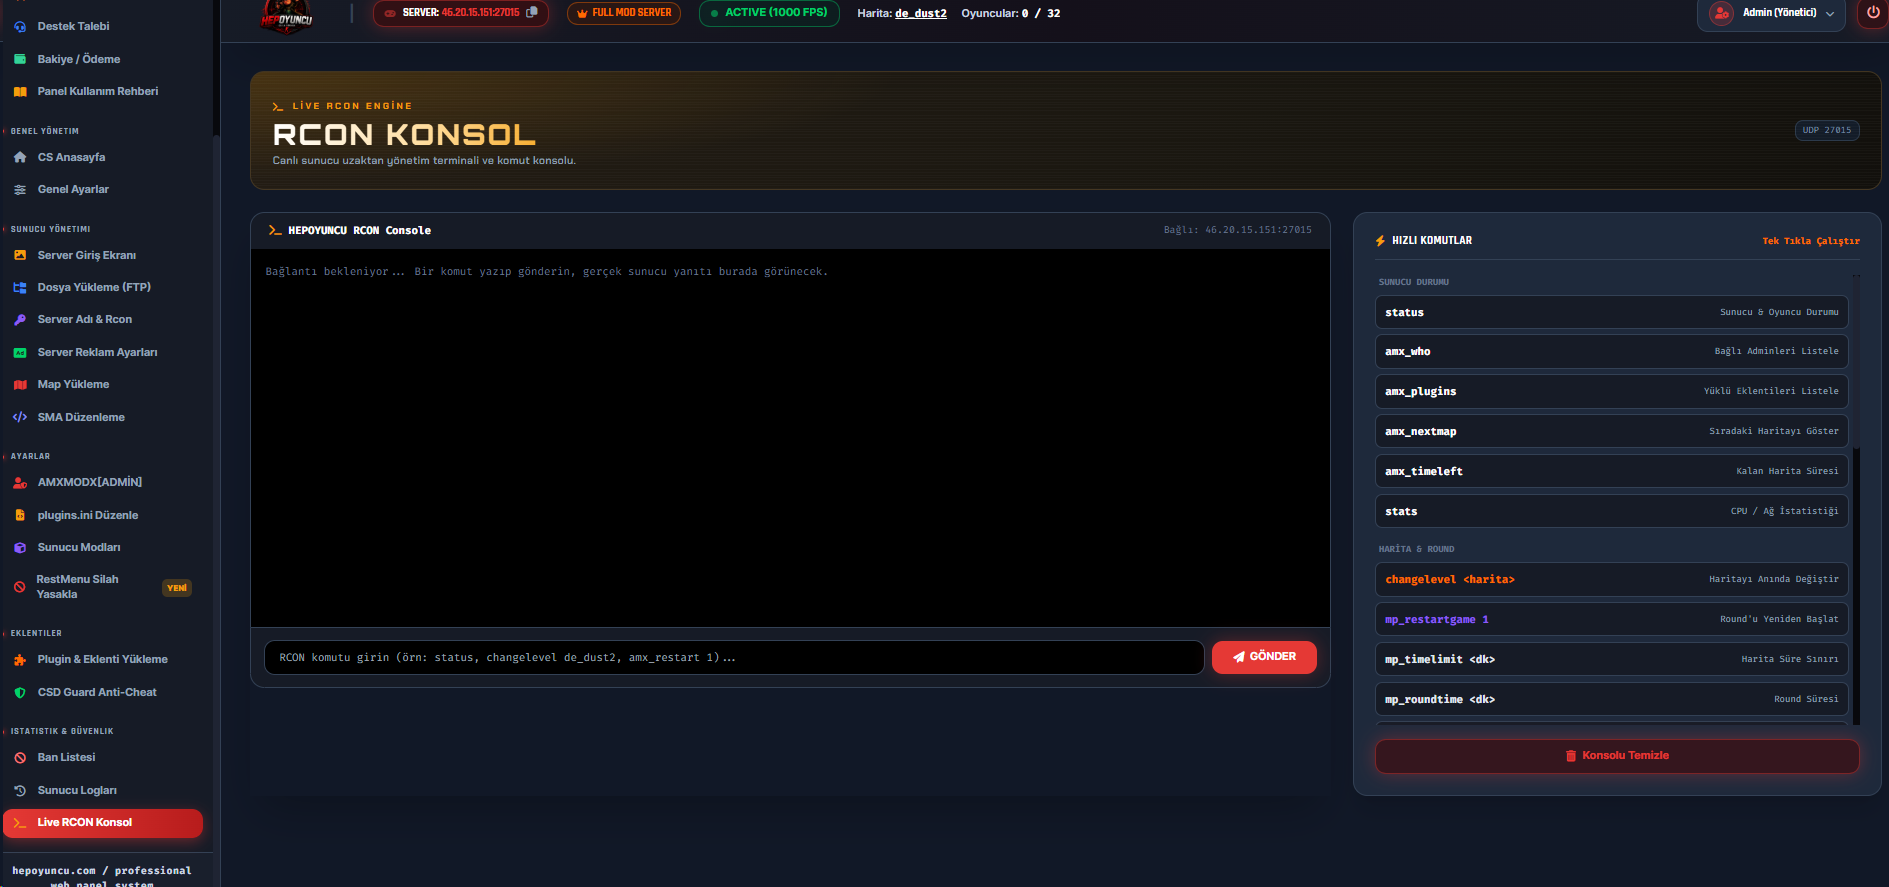Click the CS Anasayfa home icon
Viewport: 1889px width, 887px height.
click(x=20, y=157)
